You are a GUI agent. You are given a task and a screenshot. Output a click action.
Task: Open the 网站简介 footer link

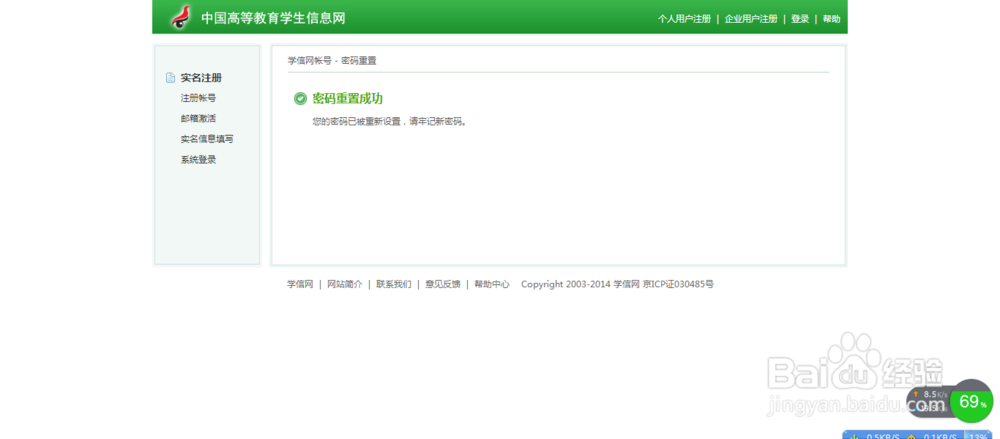click(344, 284)
